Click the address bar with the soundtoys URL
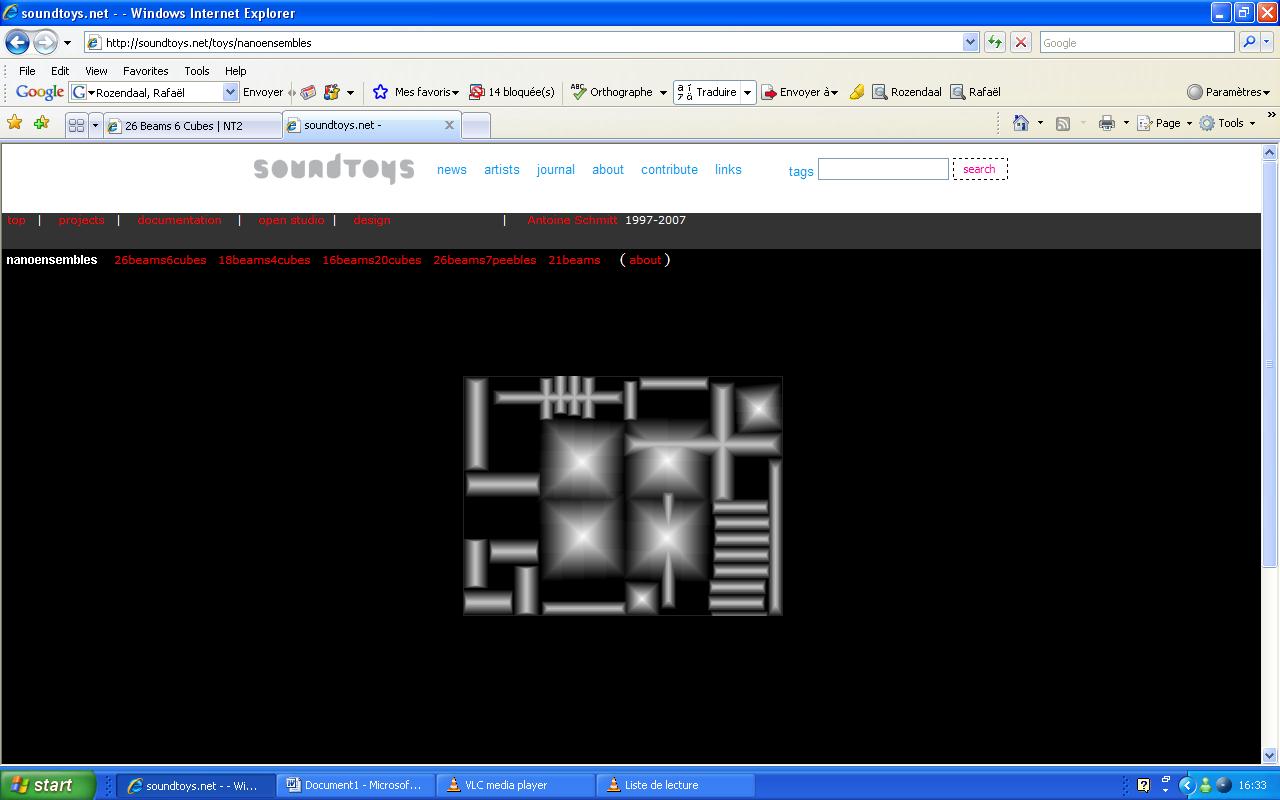The image size is (1280, 800). (x=523, y=42)
